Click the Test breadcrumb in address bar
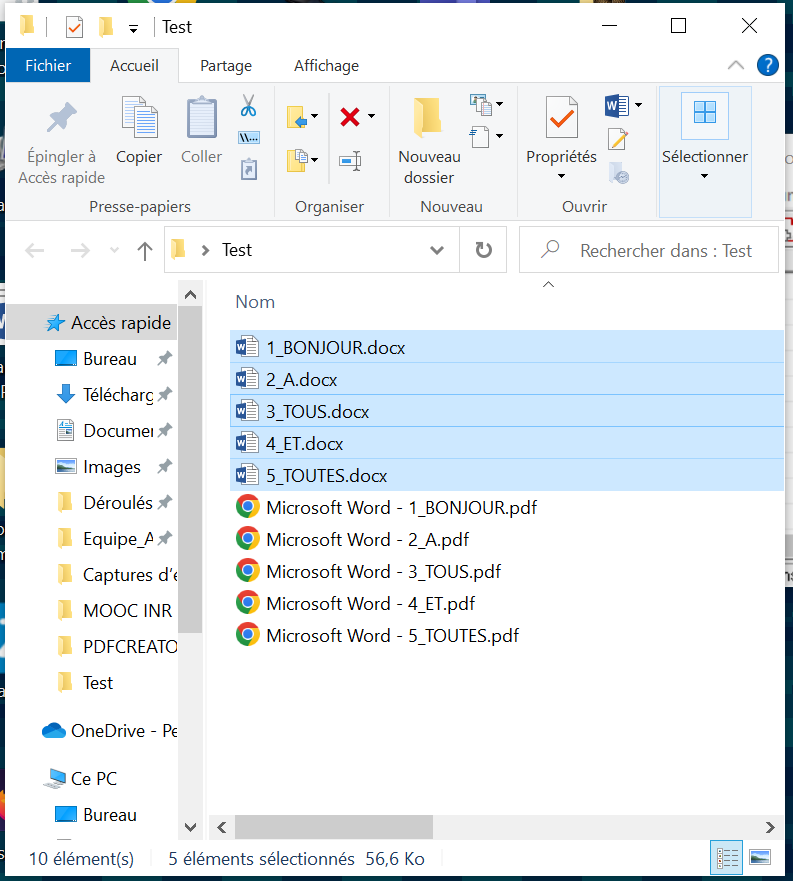The image size is (793, 881). [237, 250]
